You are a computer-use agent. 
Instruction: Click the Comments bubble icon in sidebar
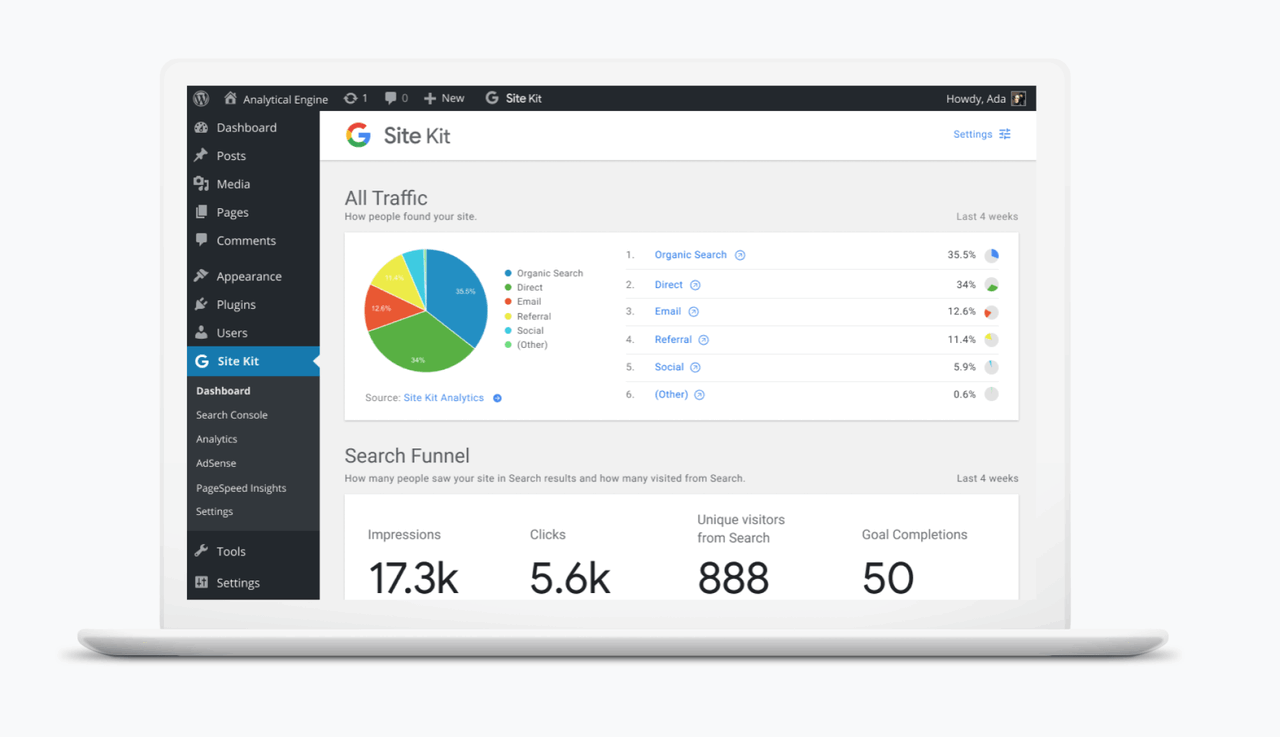click(201, 240)
